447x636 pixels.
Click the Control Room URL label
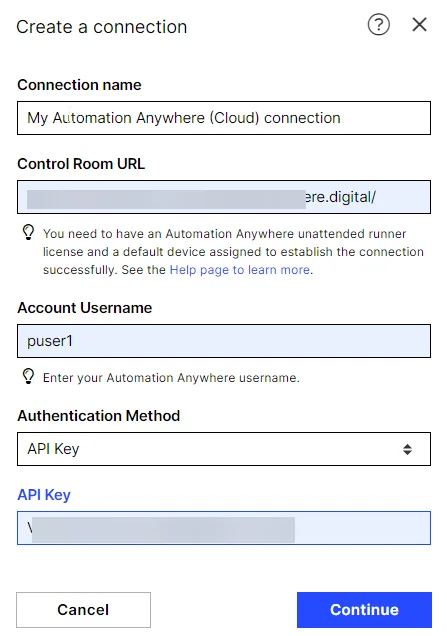click(81, 164)
